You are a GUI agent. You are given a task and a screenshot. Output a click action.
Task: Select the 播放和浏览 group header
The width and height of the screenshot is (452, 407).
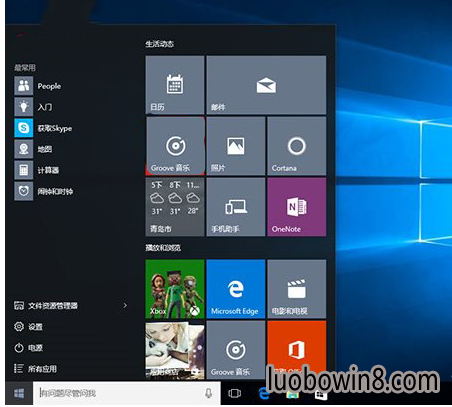(163, 248)
